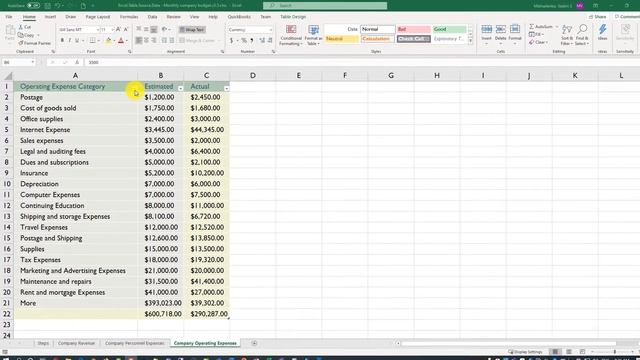Screen dimensions: 640x360
Task: Toggle Bold formatting
Action: pyautogui.click(x=62, y=40)
